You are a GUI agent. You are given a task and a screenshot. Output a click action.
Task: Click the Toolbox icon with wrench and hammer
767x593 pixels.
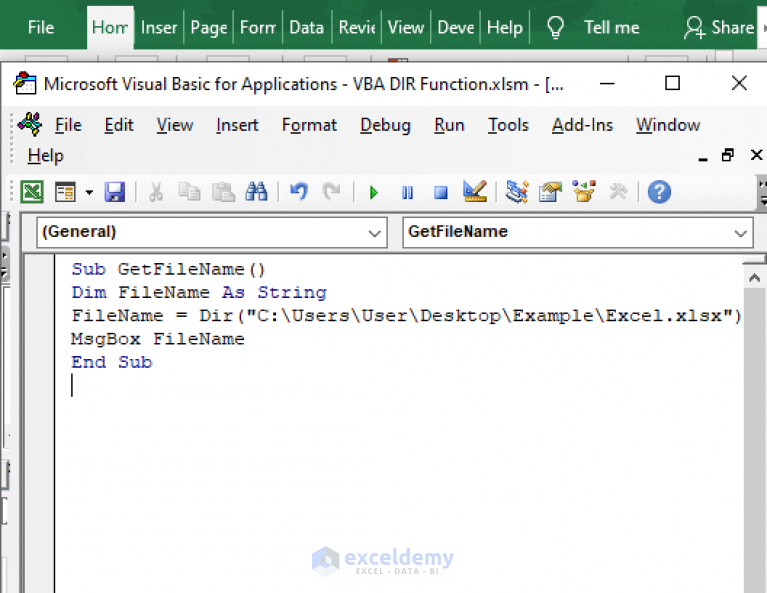[x=618, y=191]
